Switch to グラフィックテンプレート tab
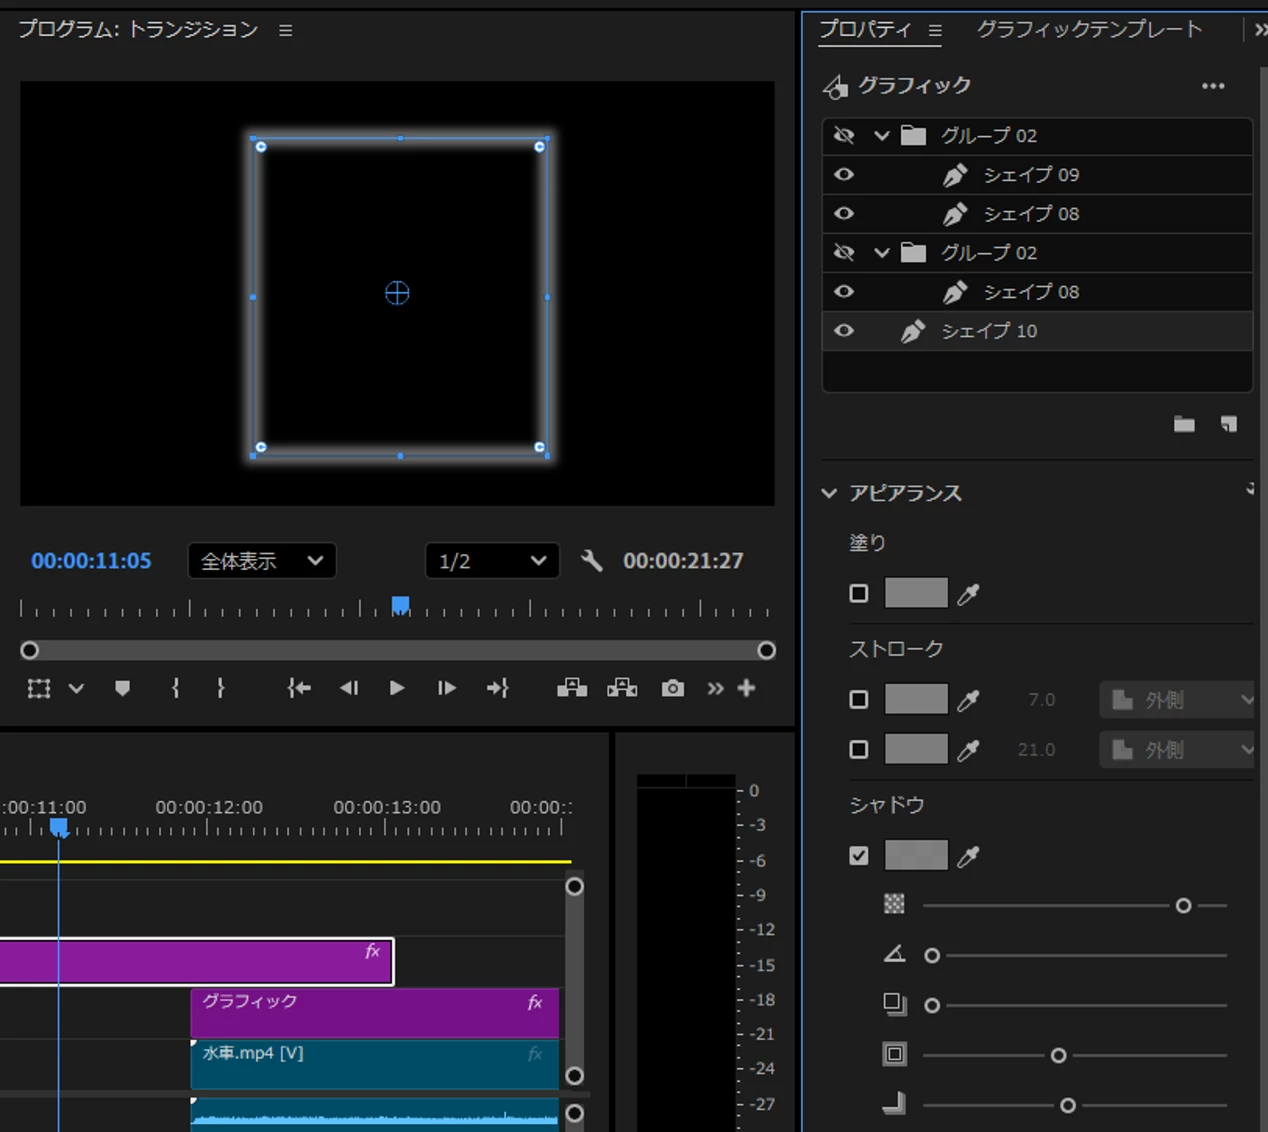The height and width of the screenshot is (1132, 1268). click(1089, 30)
